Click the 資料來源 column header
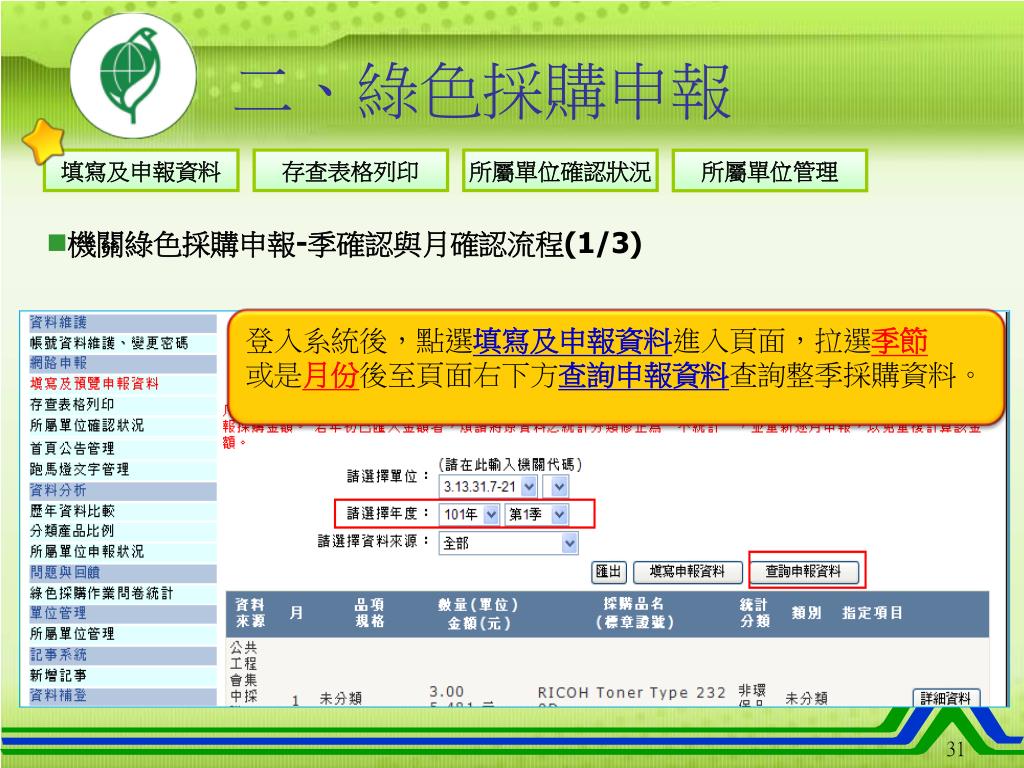This screenshot has width=1024, height=768. point(249,613)
